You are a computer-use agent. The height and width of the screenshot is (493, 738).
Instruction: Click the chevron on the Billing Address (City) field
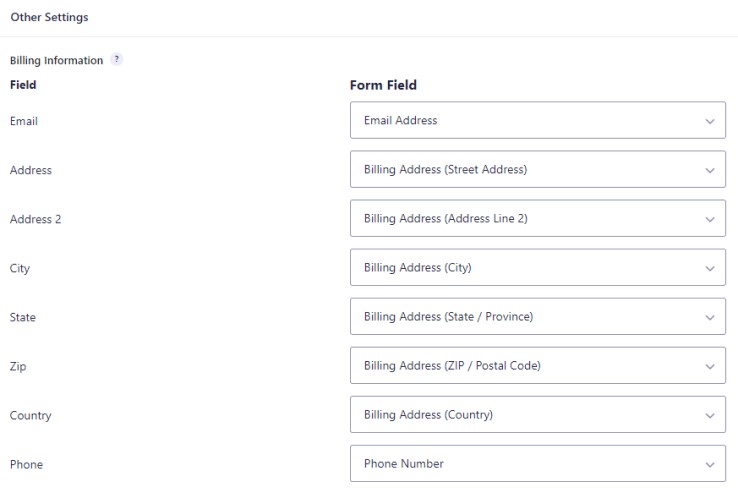[x=710, y=268]
